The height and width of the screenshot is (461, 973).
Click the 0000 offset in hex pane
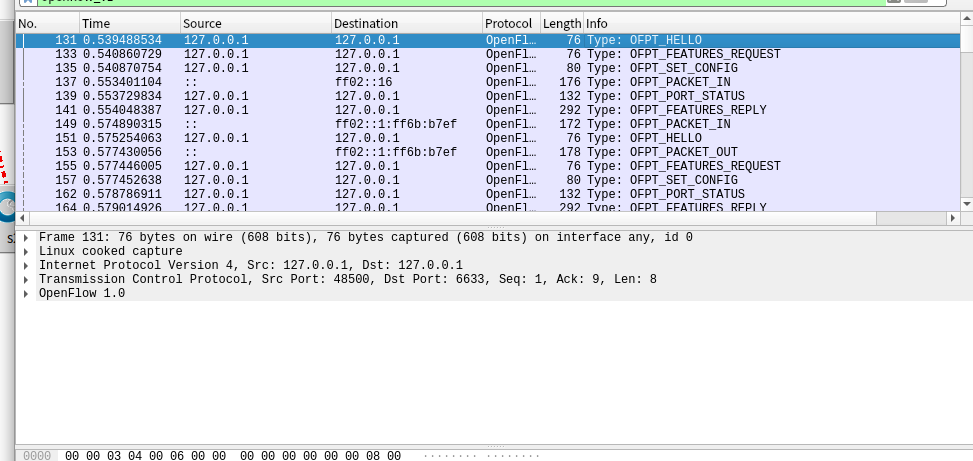coord(37,456)
